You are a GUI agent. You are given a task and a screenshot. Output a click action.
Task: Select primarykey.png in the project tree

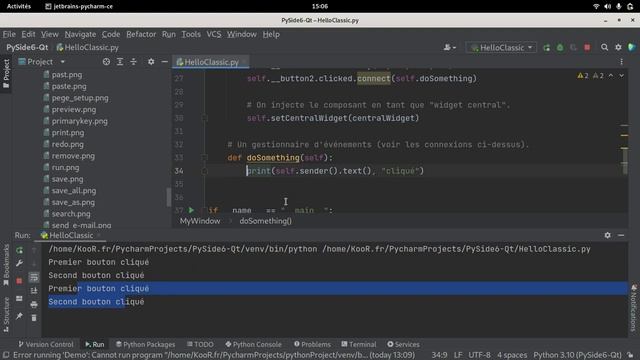pyautogui.click(x=79, y=121)
